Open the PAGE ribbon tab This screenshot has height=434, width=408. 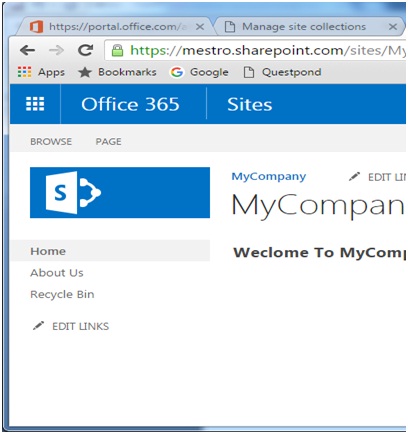pyautogui.click(x=108, y=141)
